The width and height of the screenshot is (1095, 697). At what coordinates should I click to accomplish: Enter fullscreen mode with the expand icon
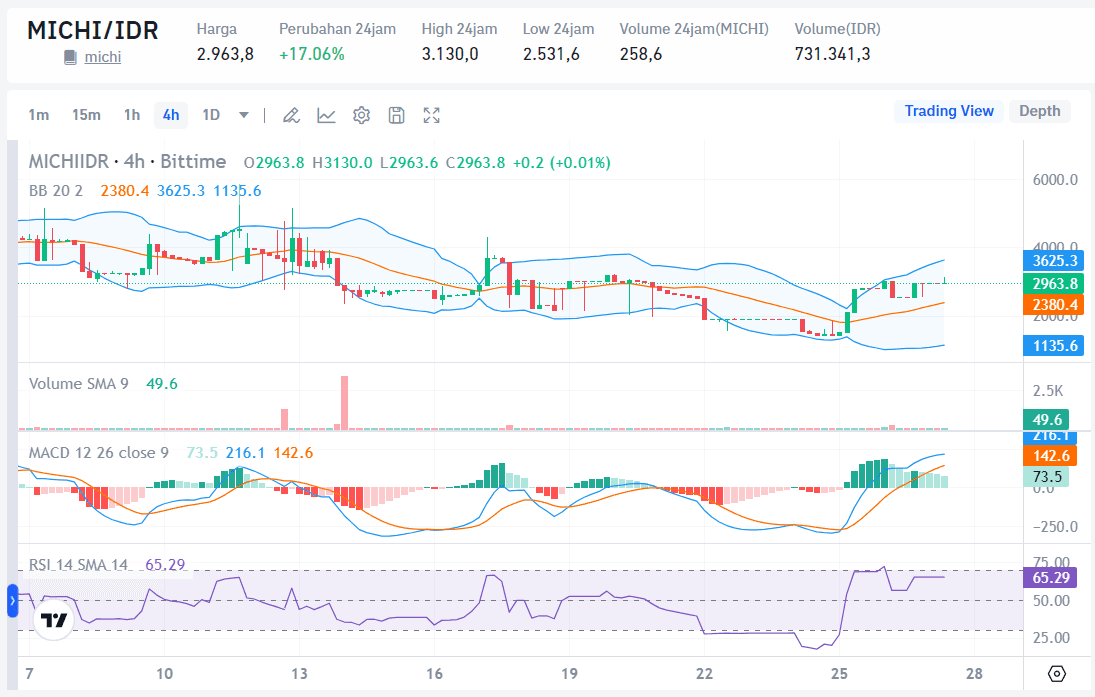pos(432,115)
